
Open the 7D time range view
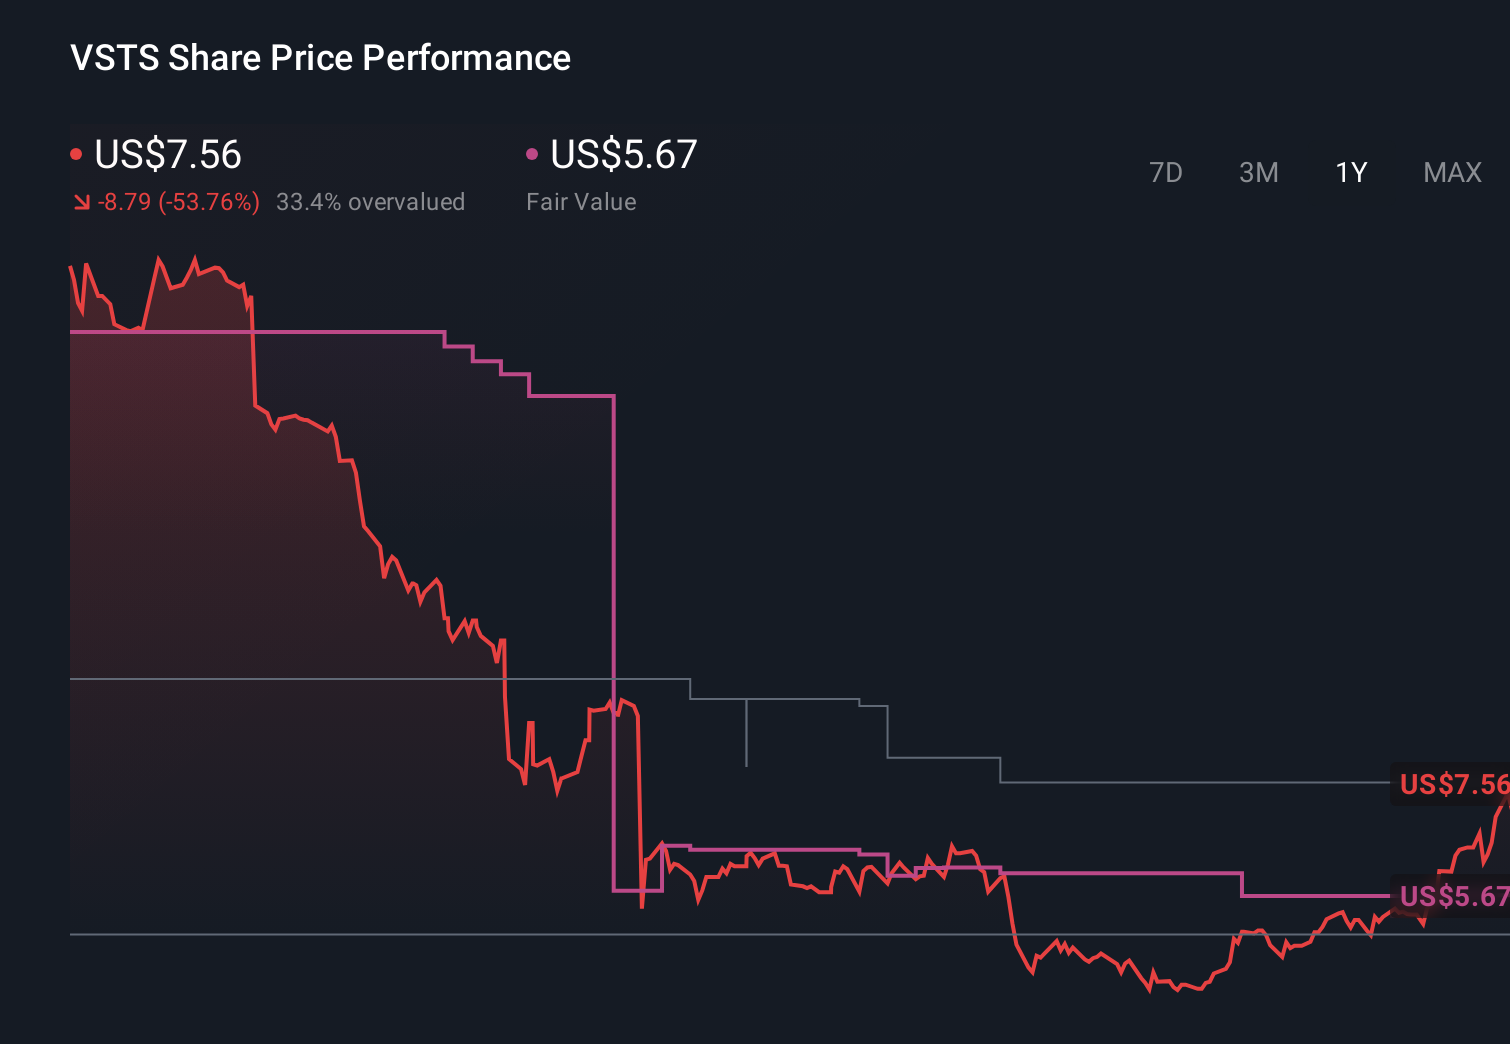click(x=1167, y=172)
